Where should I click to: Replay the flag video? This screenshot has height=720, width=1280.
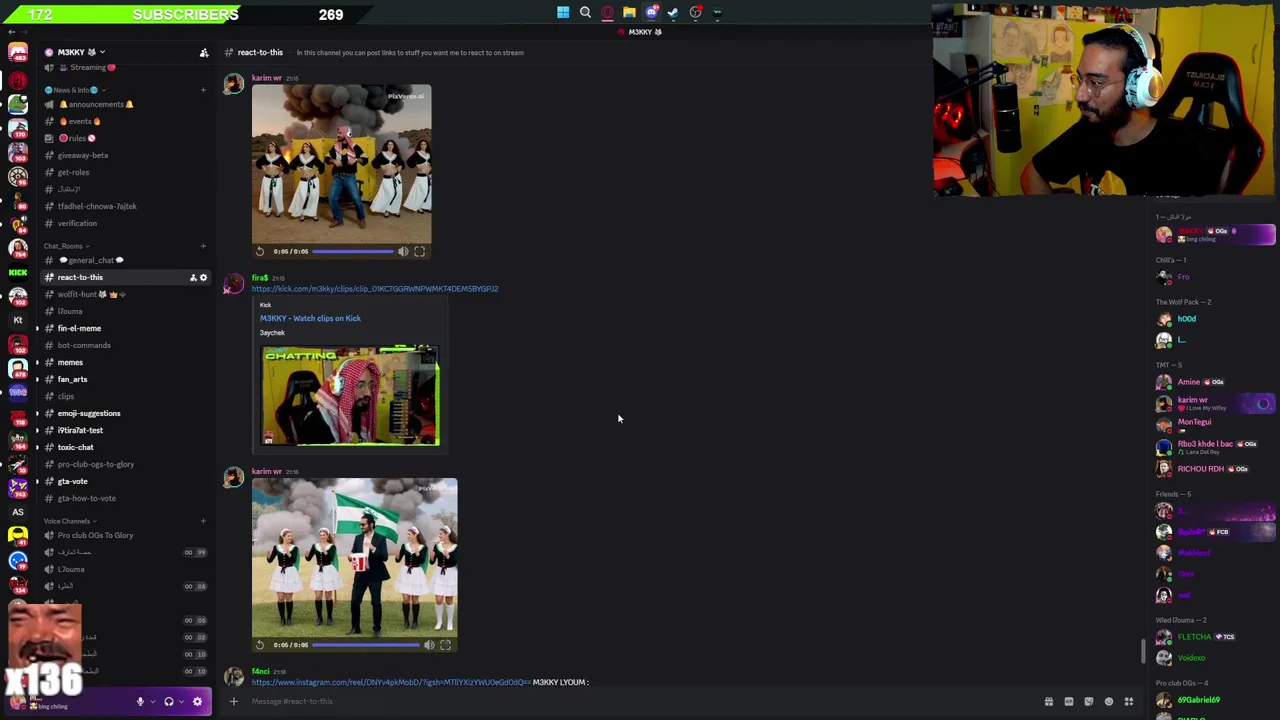[260, 645]
